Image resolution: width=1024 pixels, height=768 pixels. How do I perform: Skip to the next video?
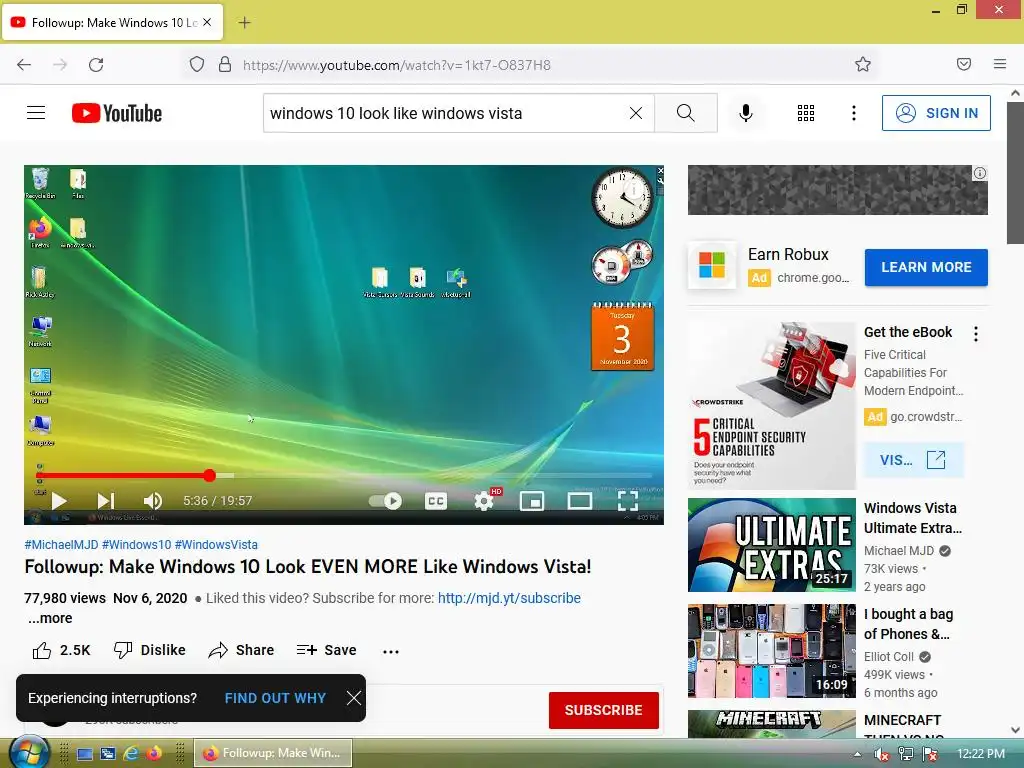pos(105,501)
